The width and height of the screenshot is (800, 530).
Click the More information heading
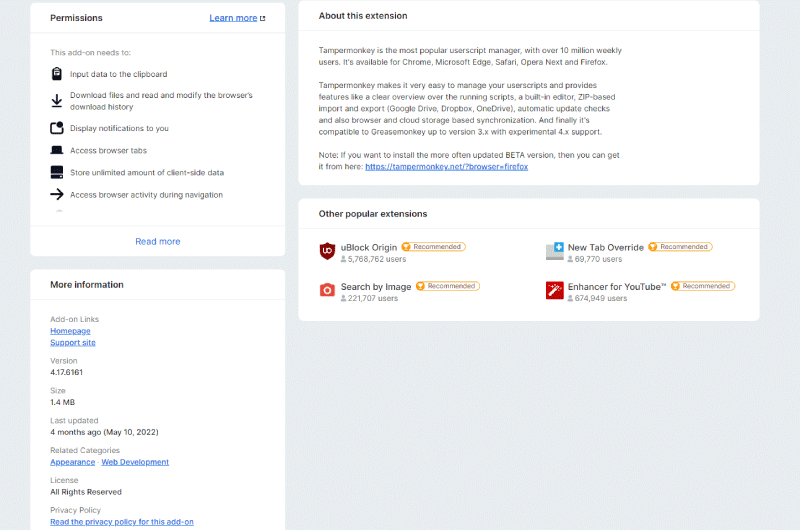pyautogui.click(x=87, y=285)
